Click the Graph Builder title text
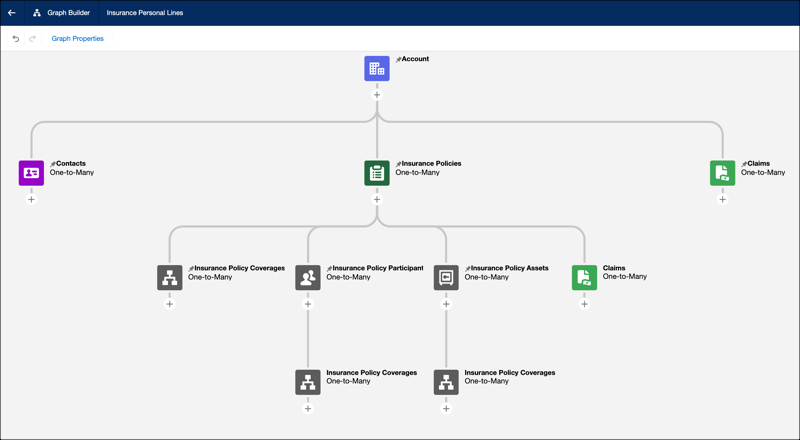The width and height of the screenshot is (800, 440). click(x=68, y=13)
